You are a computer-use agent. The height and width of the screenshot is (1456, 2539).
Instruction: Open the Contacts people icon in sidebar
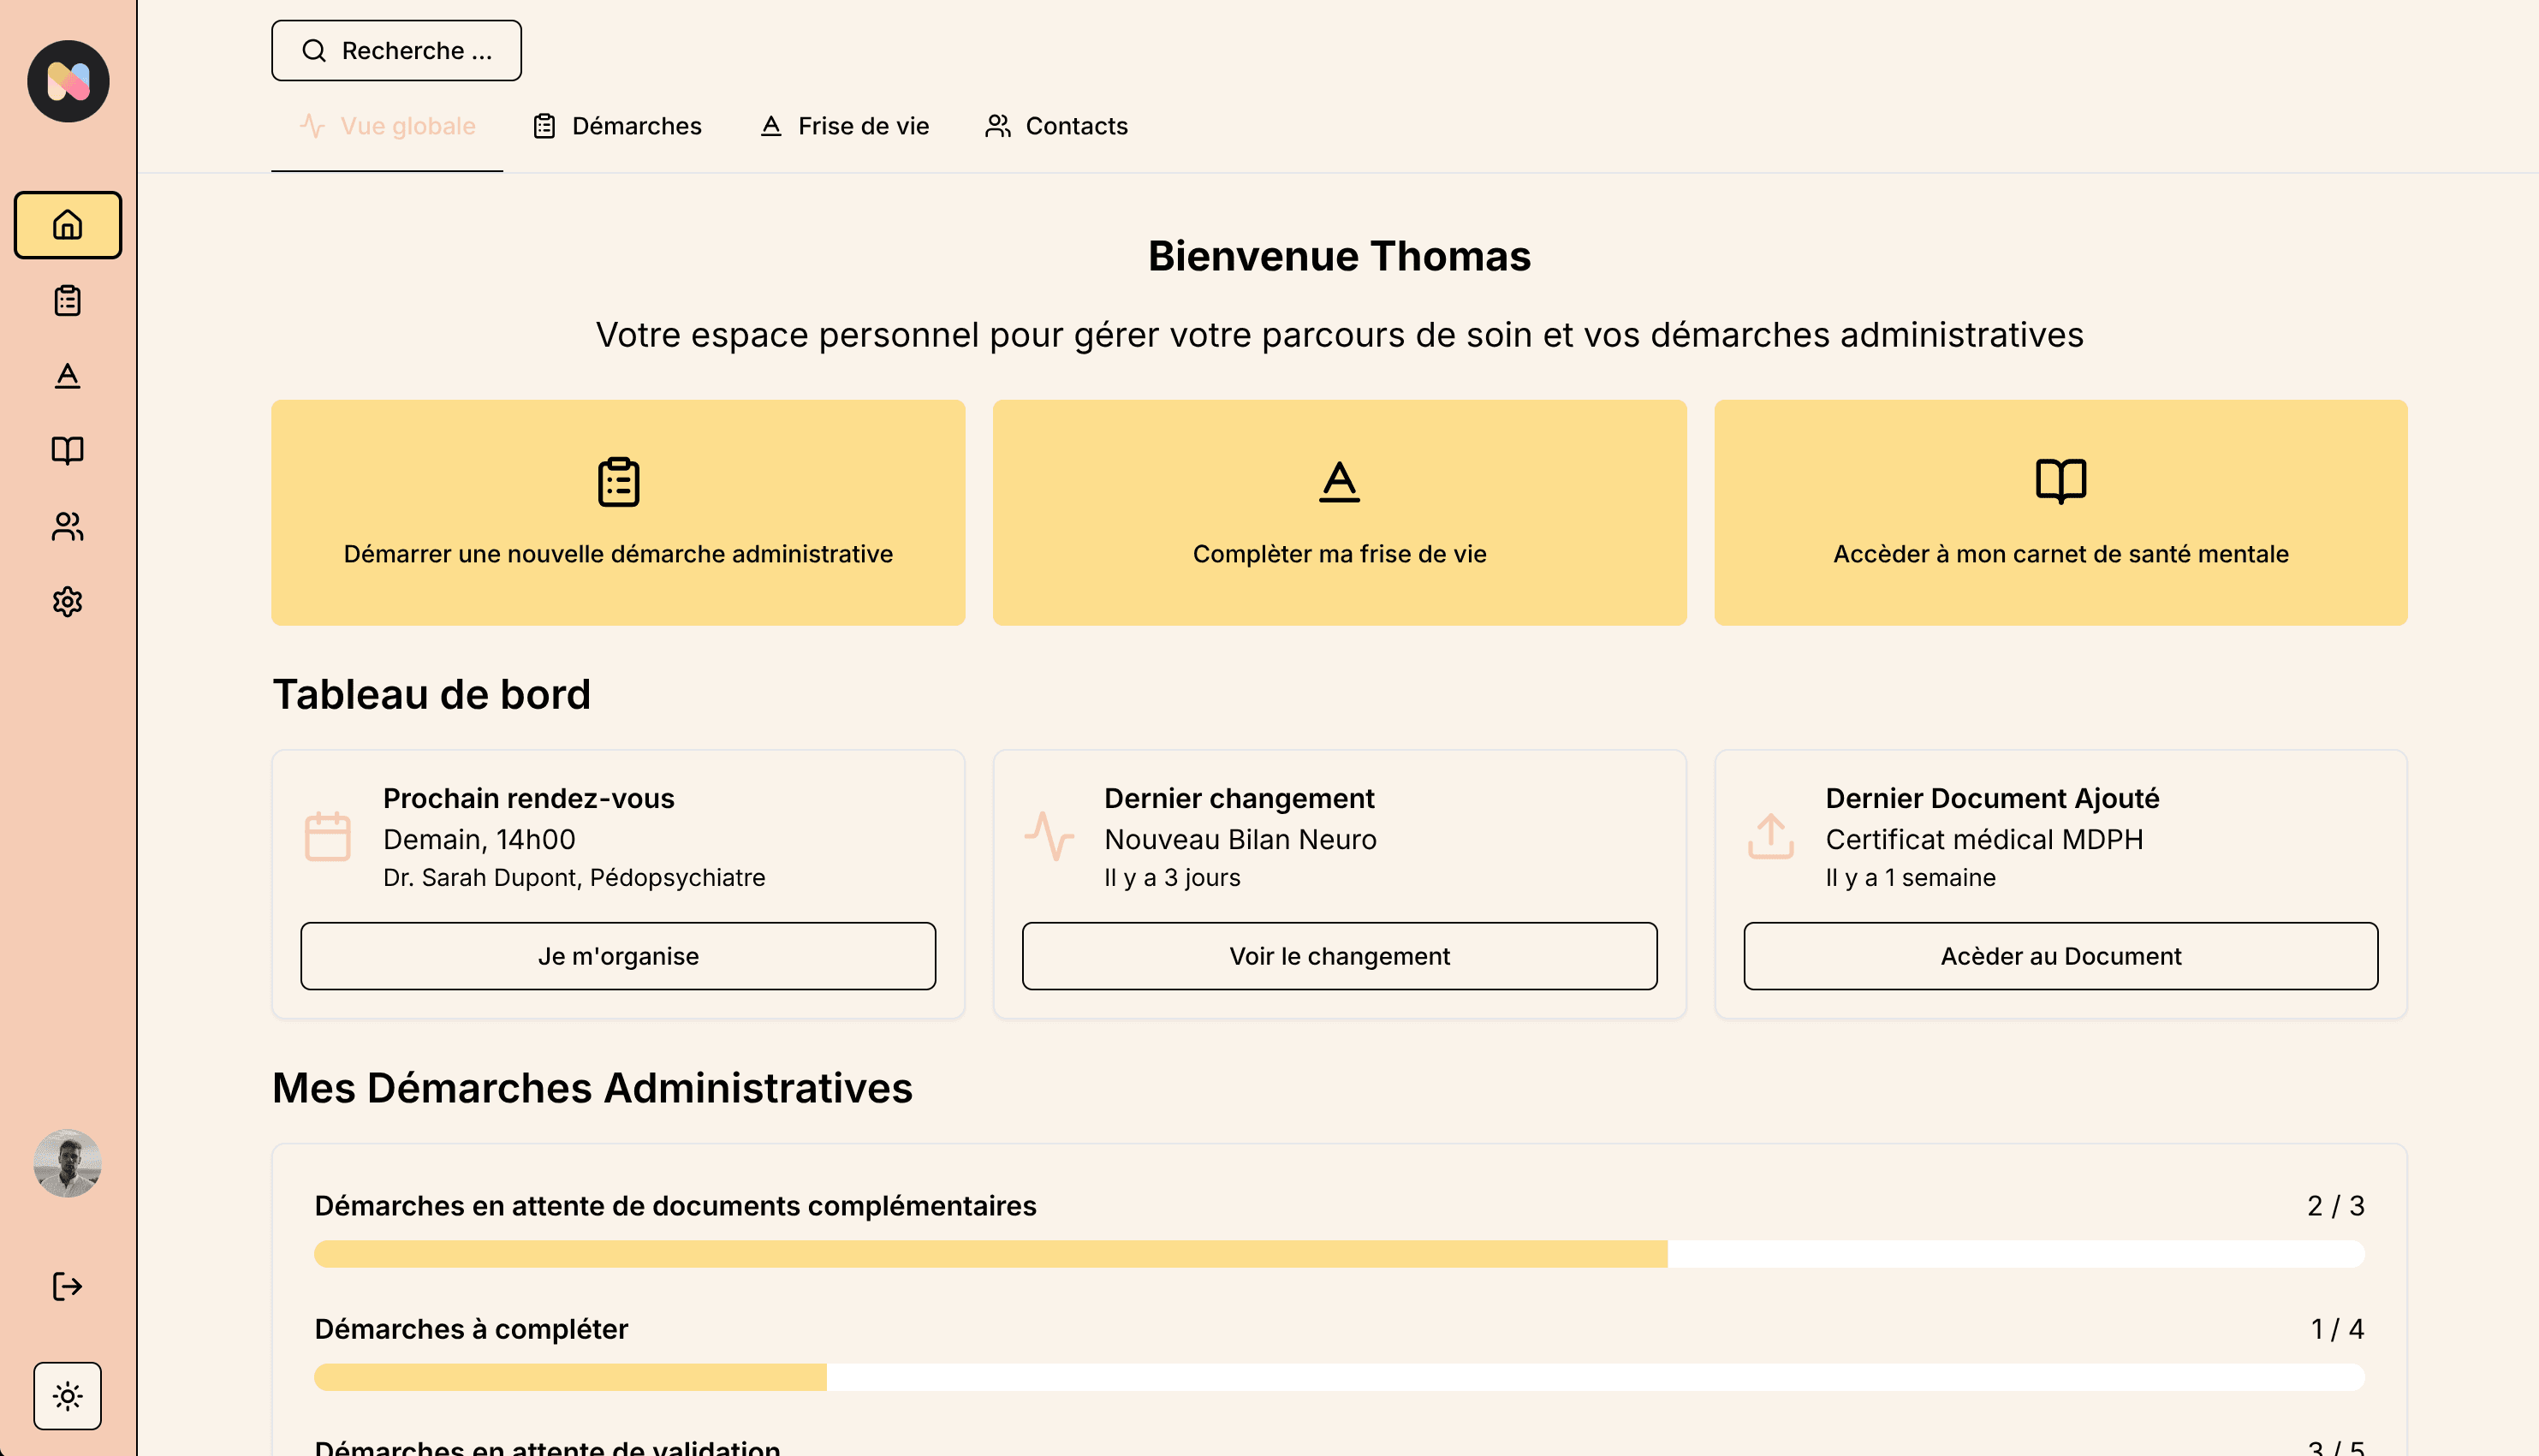[x=68, y=526]
